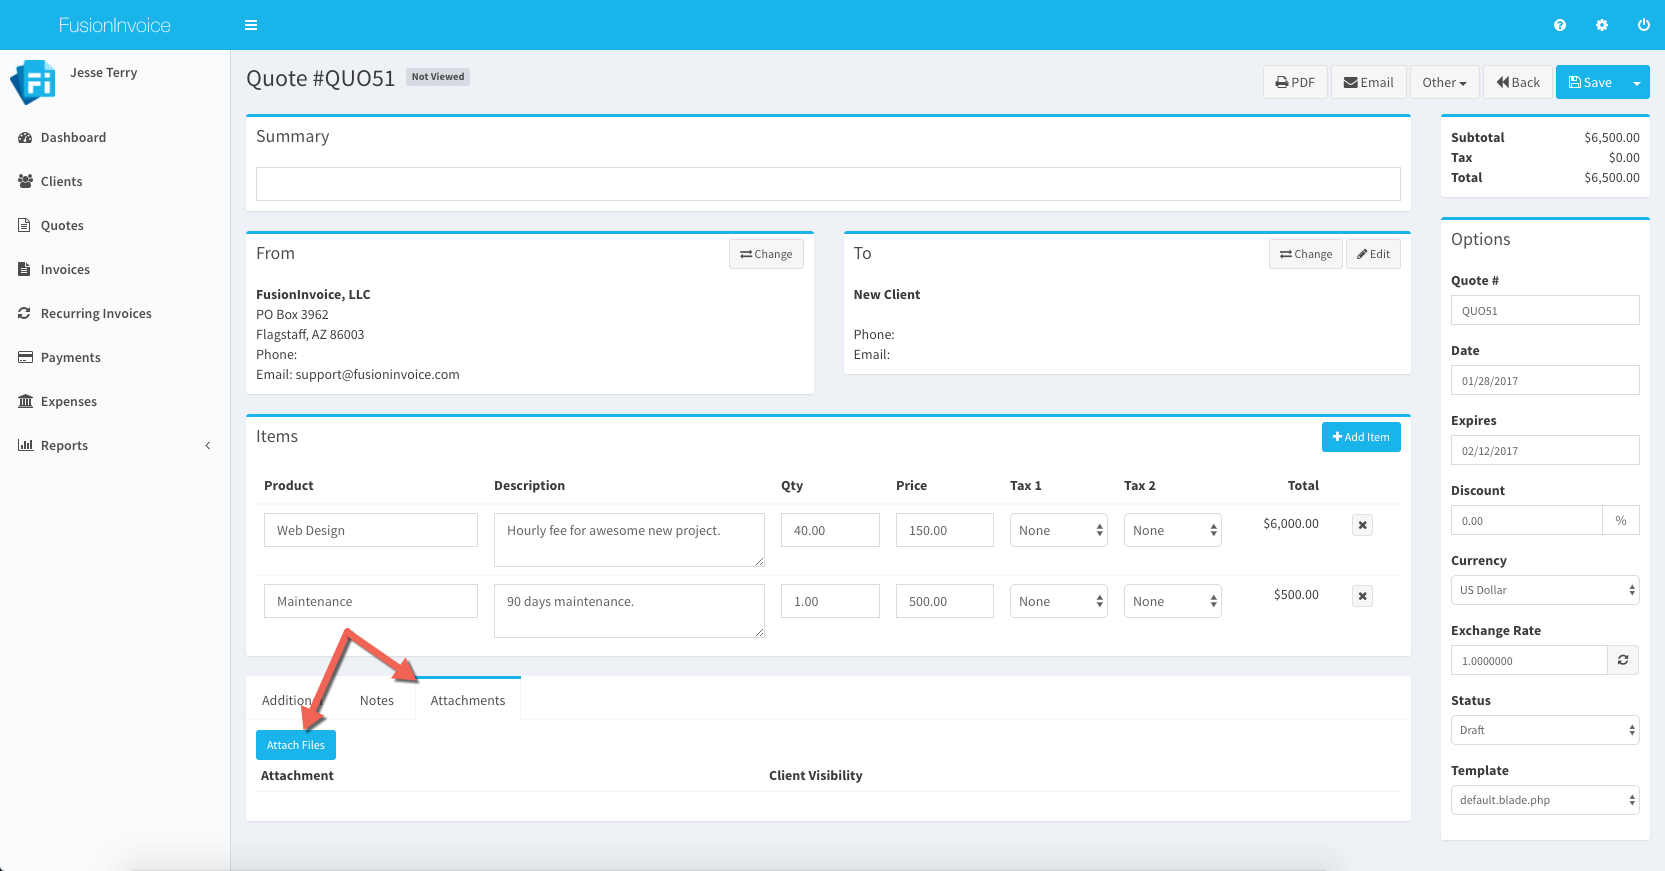Open the Currency US Dollar dropdown

(x=1544, y=590)
